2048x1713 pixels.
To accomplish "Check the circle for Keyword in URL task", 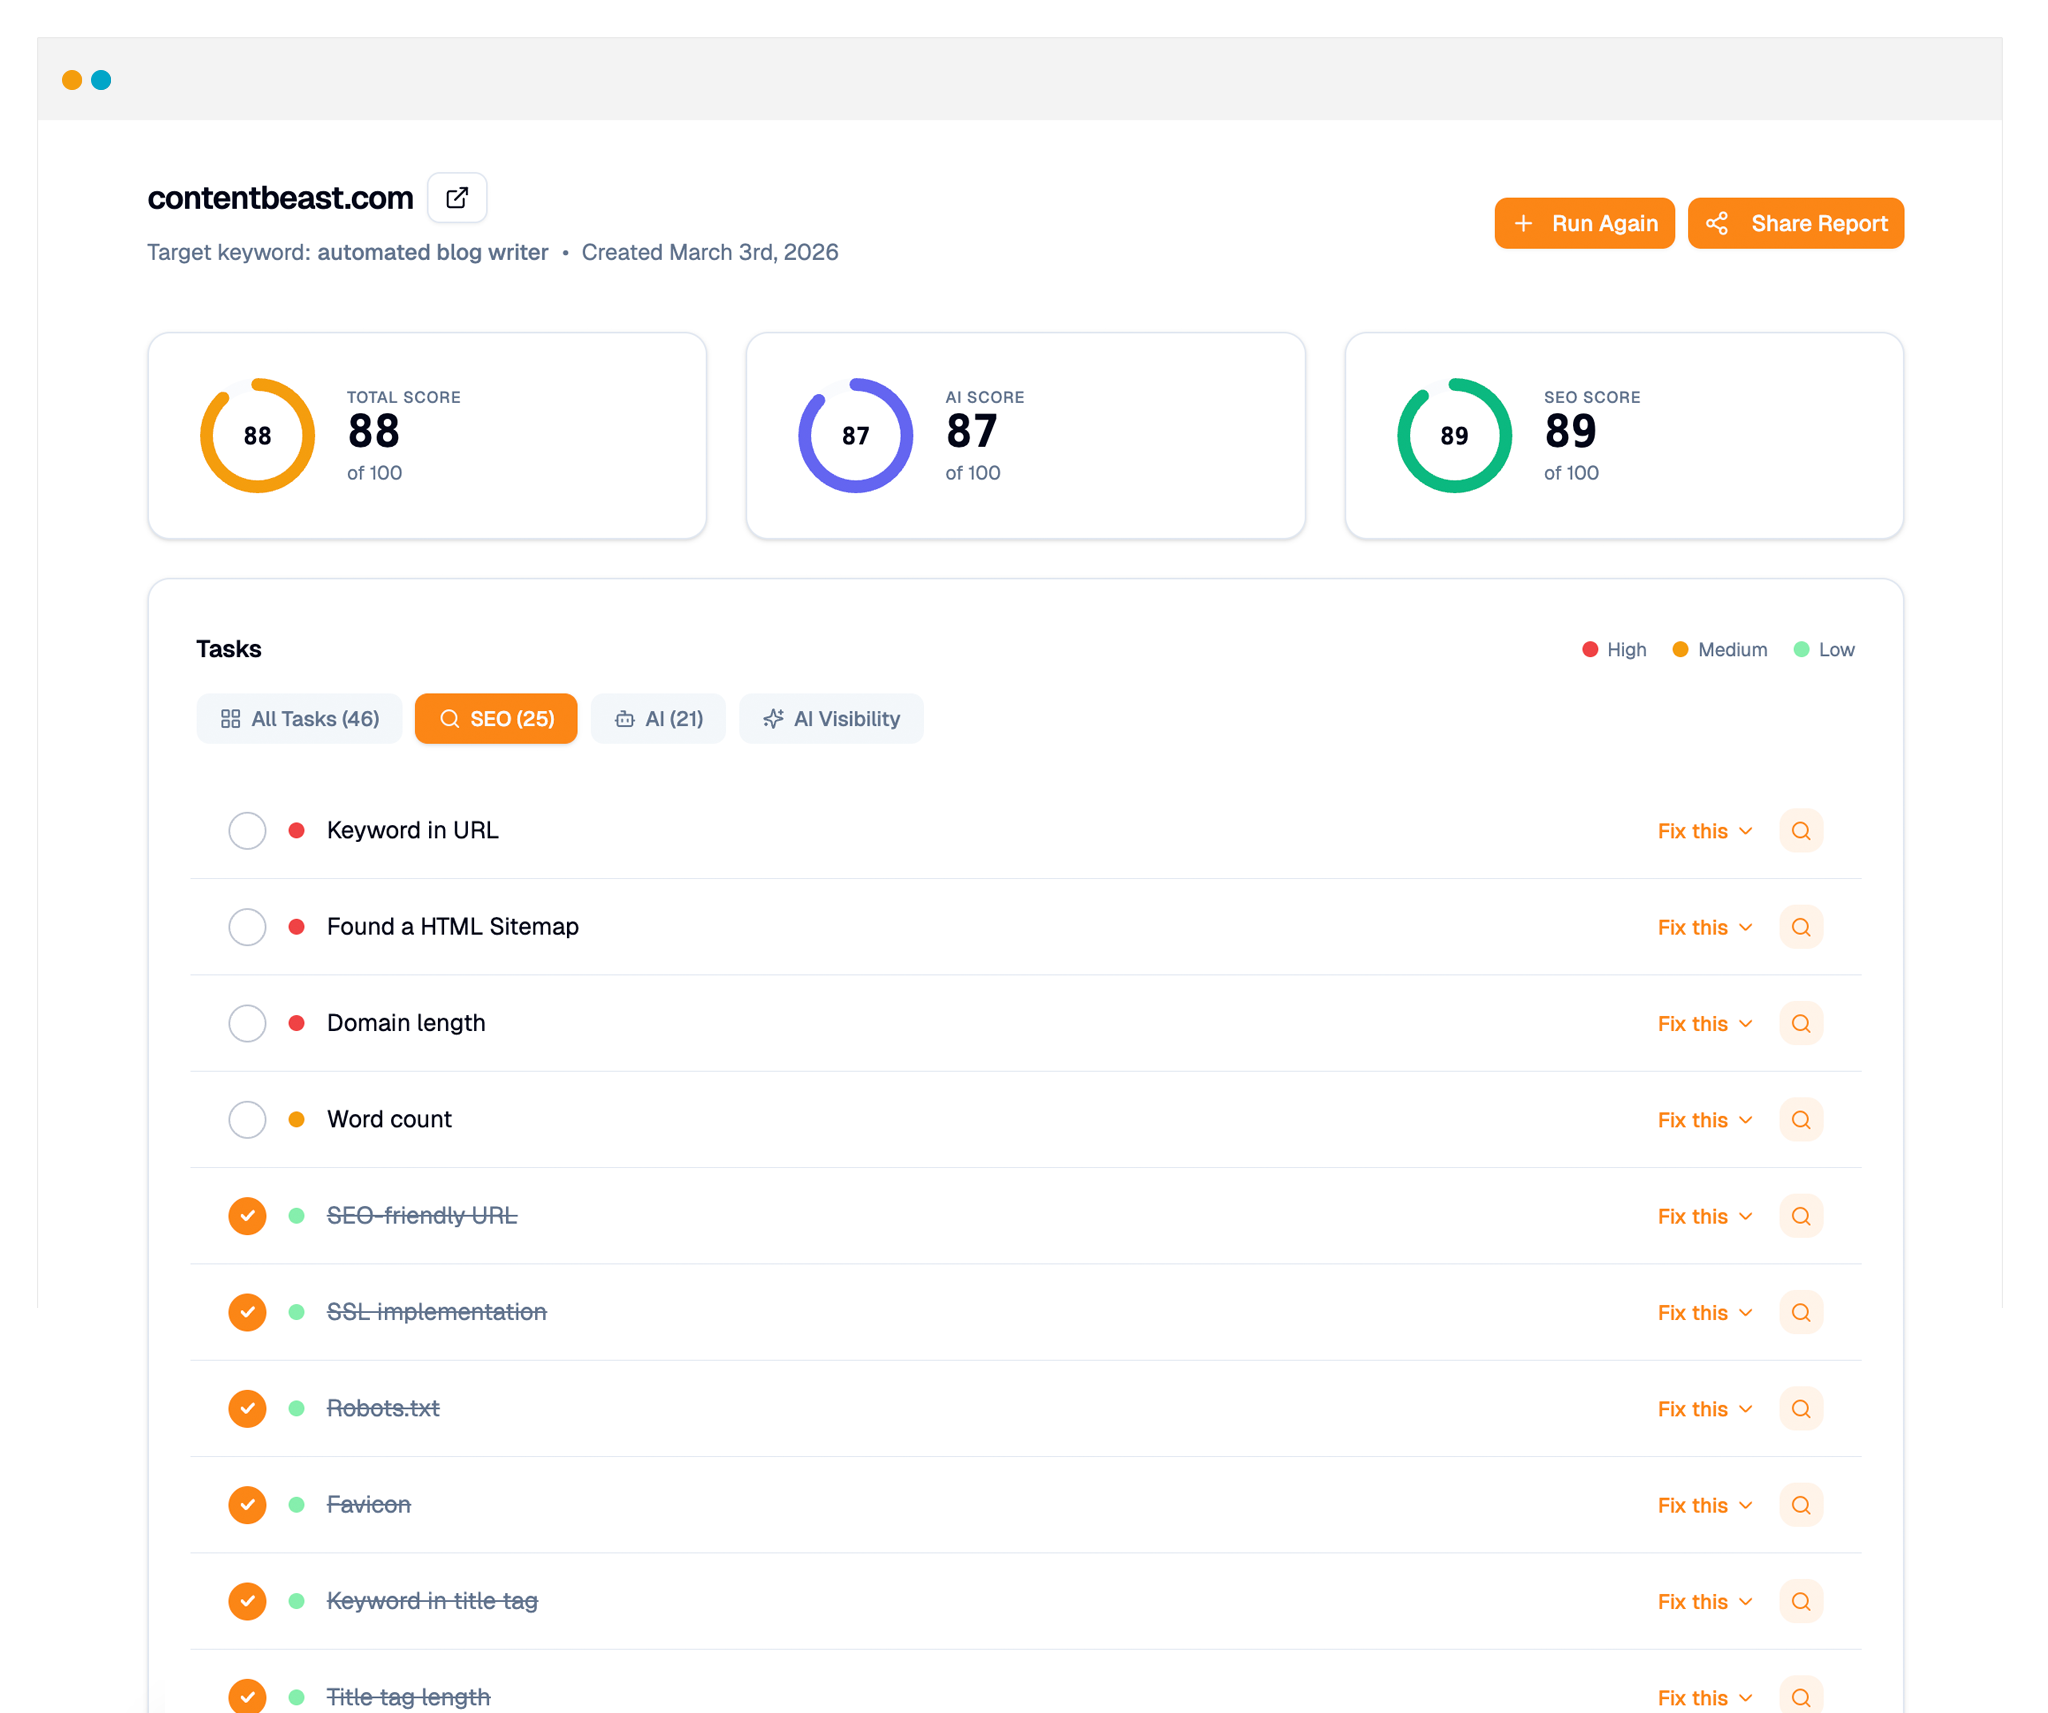I will (247, 830).
